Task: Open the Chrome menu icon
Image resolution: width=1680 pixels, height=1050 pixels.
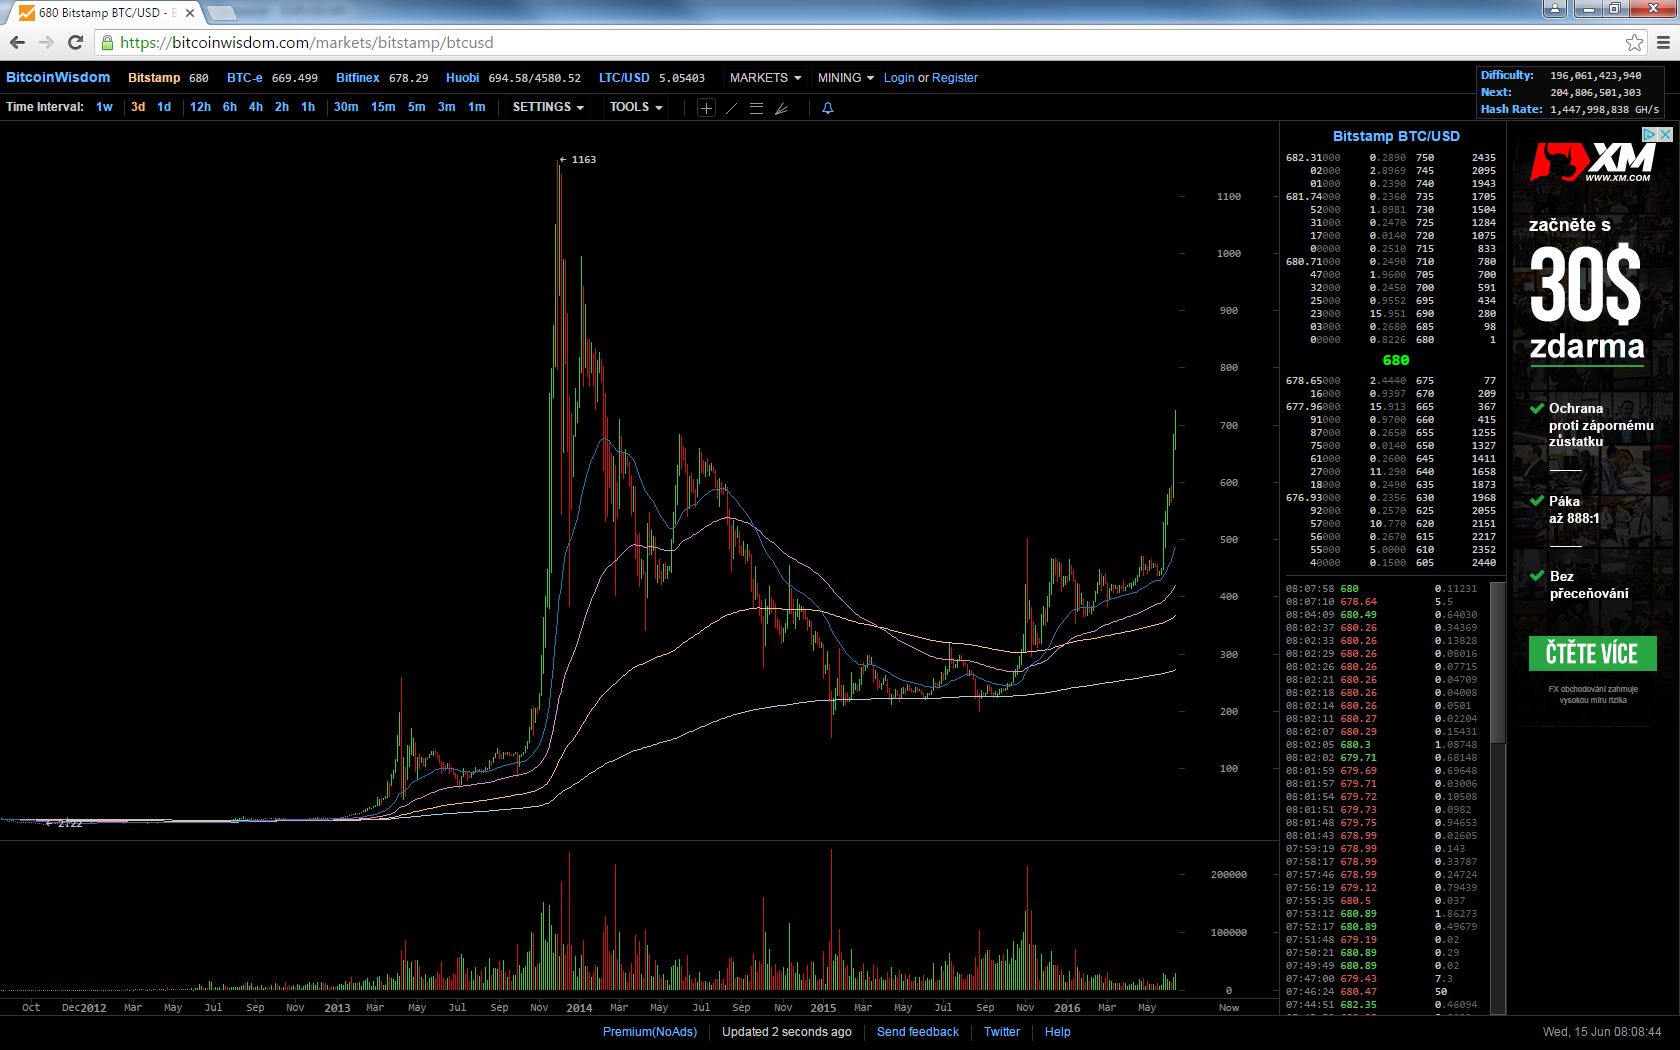Action: point(1663,42)
